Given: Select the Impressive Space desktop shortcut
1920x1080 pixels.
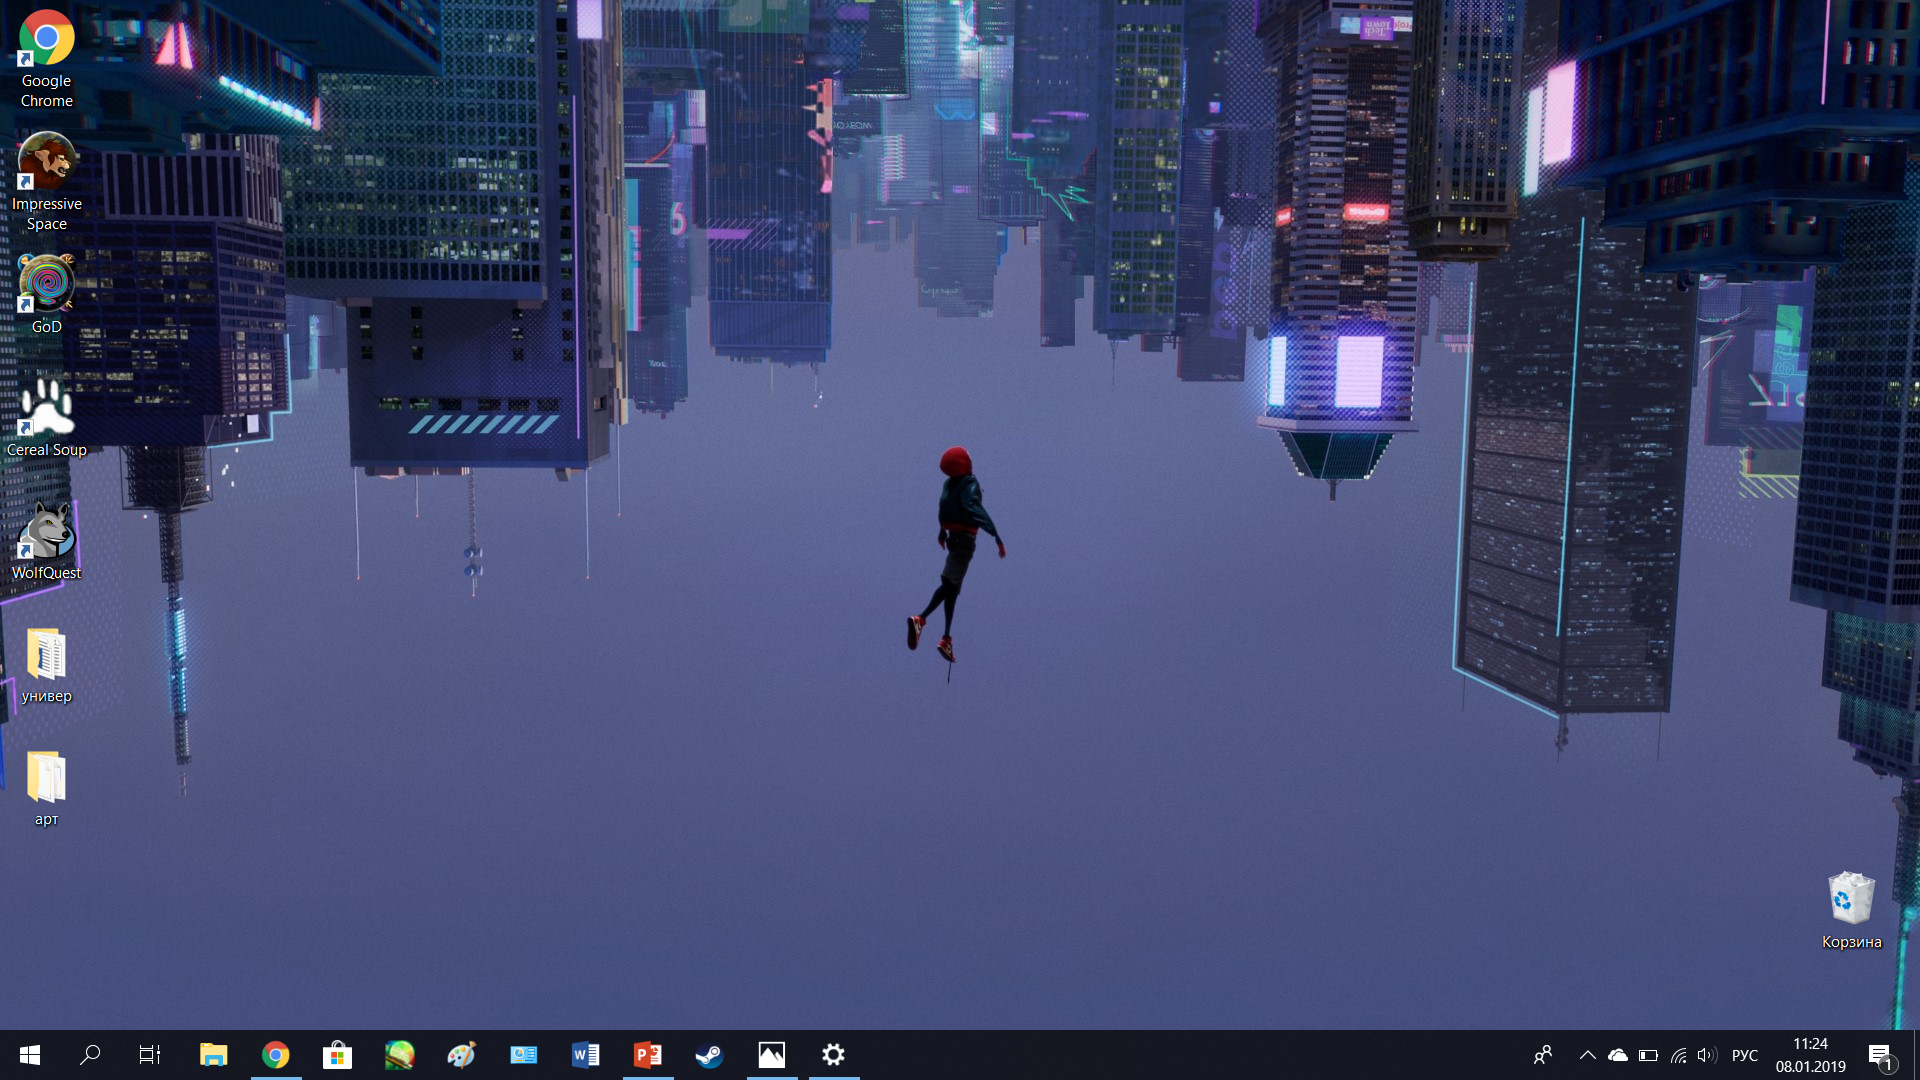Looking at the screenshot, I should point(46,182).
